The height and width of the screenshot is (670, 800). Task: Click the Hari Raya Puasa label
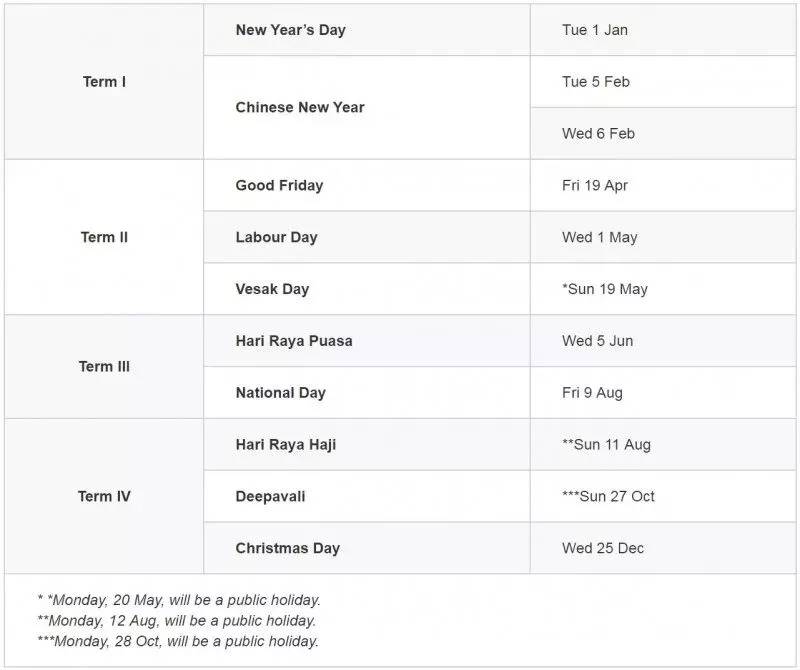point(294,340)
